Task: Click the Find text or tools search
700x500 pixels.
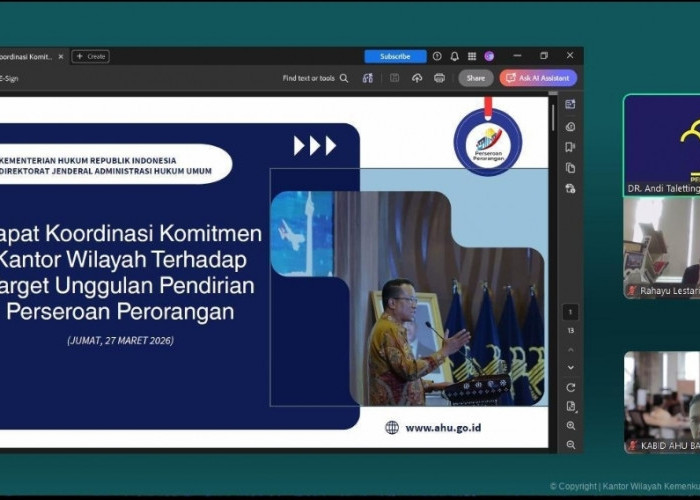Action: 315,78
